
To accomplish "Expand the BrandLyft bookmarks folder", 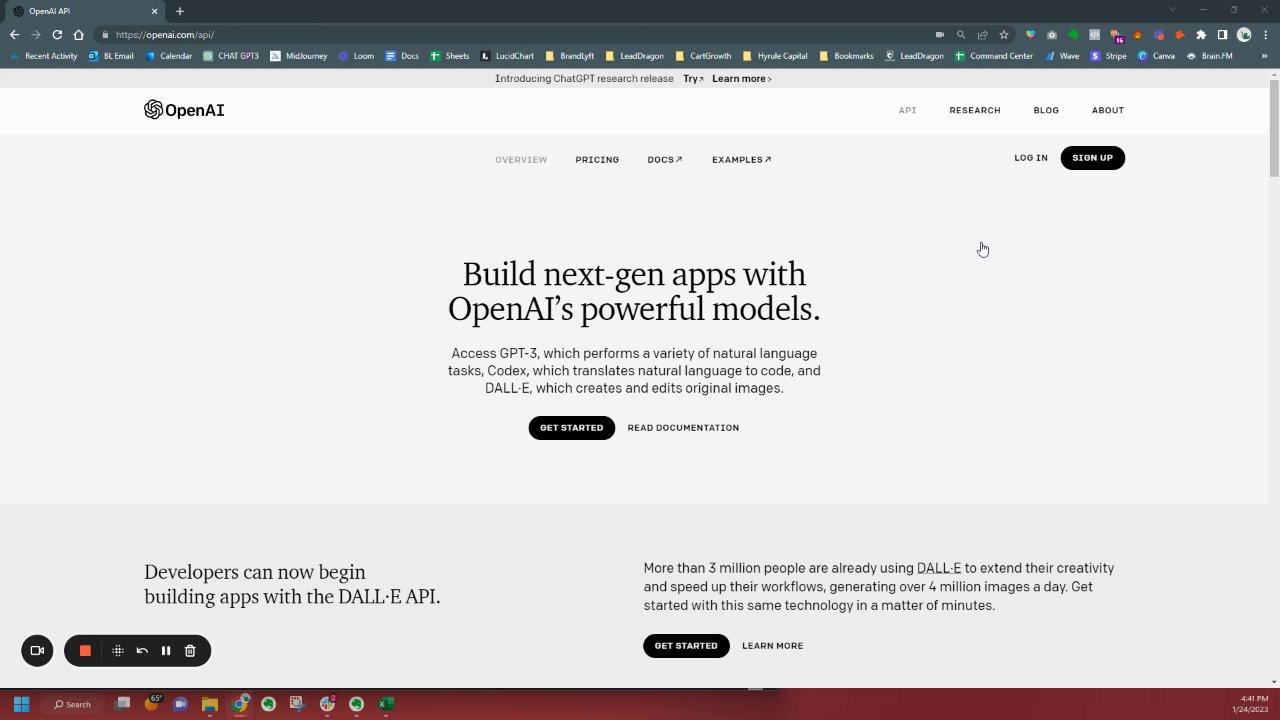I will pyautogui.click(x=570, y=56).
